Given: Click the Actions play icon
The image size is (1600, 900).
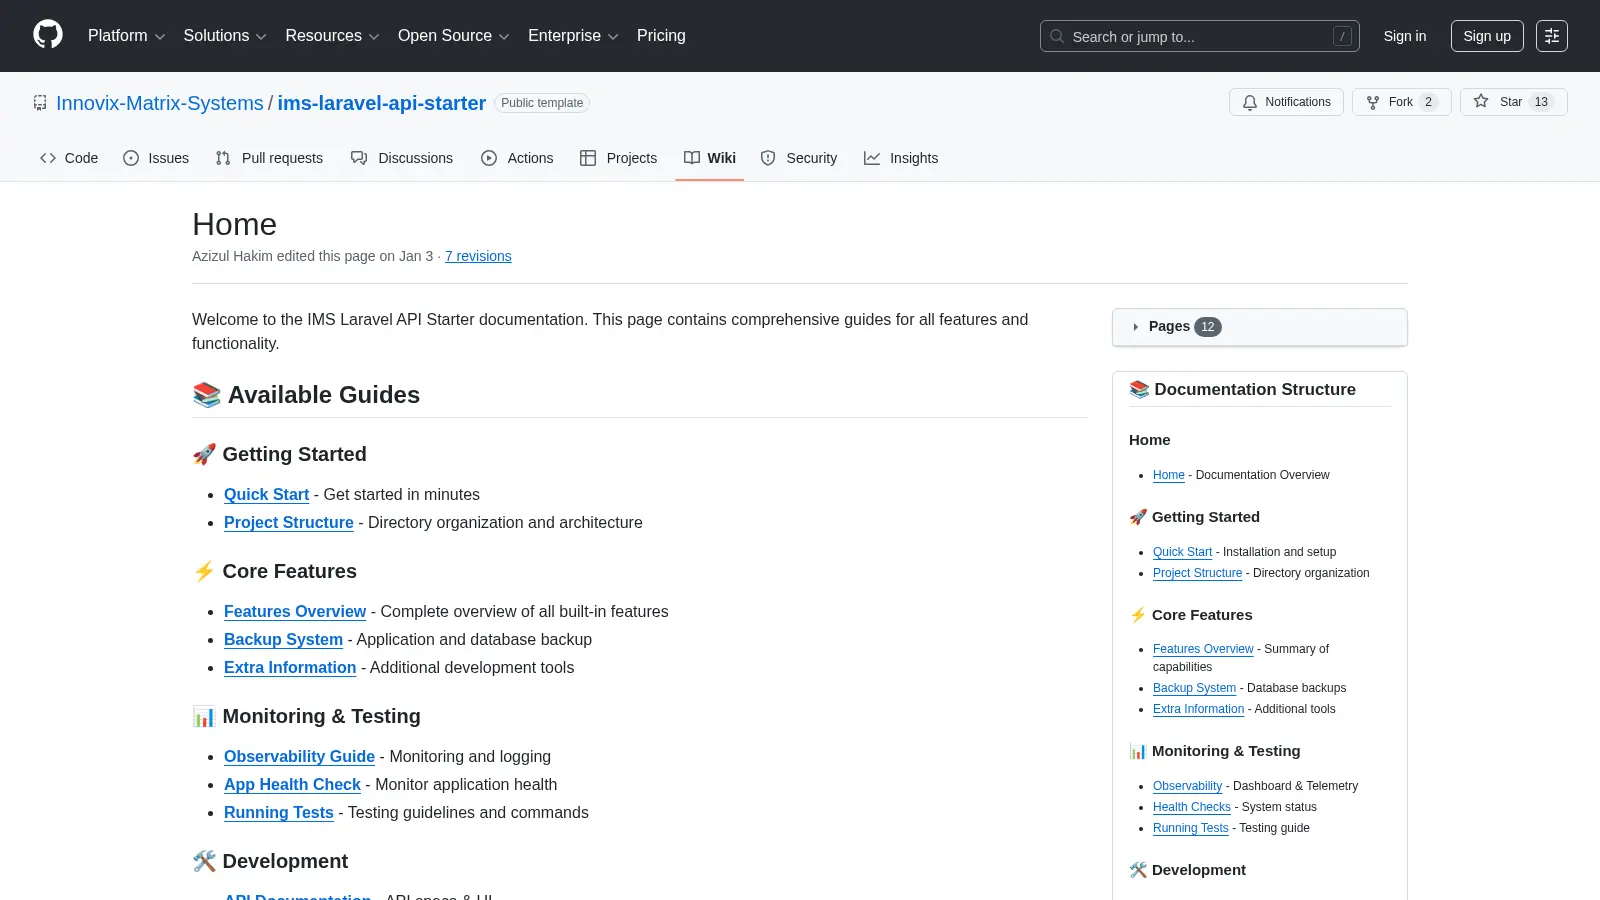Looking at the screenshot, I should click(x=489, y=158).
